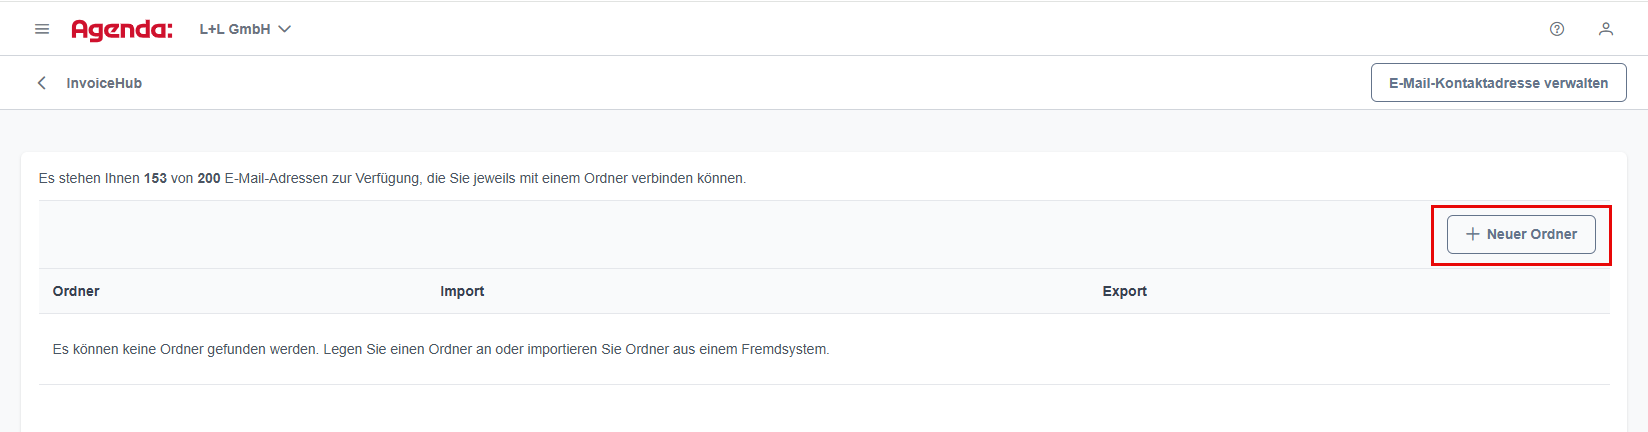
Task: Click the empty folders message row
Action: 824,349
